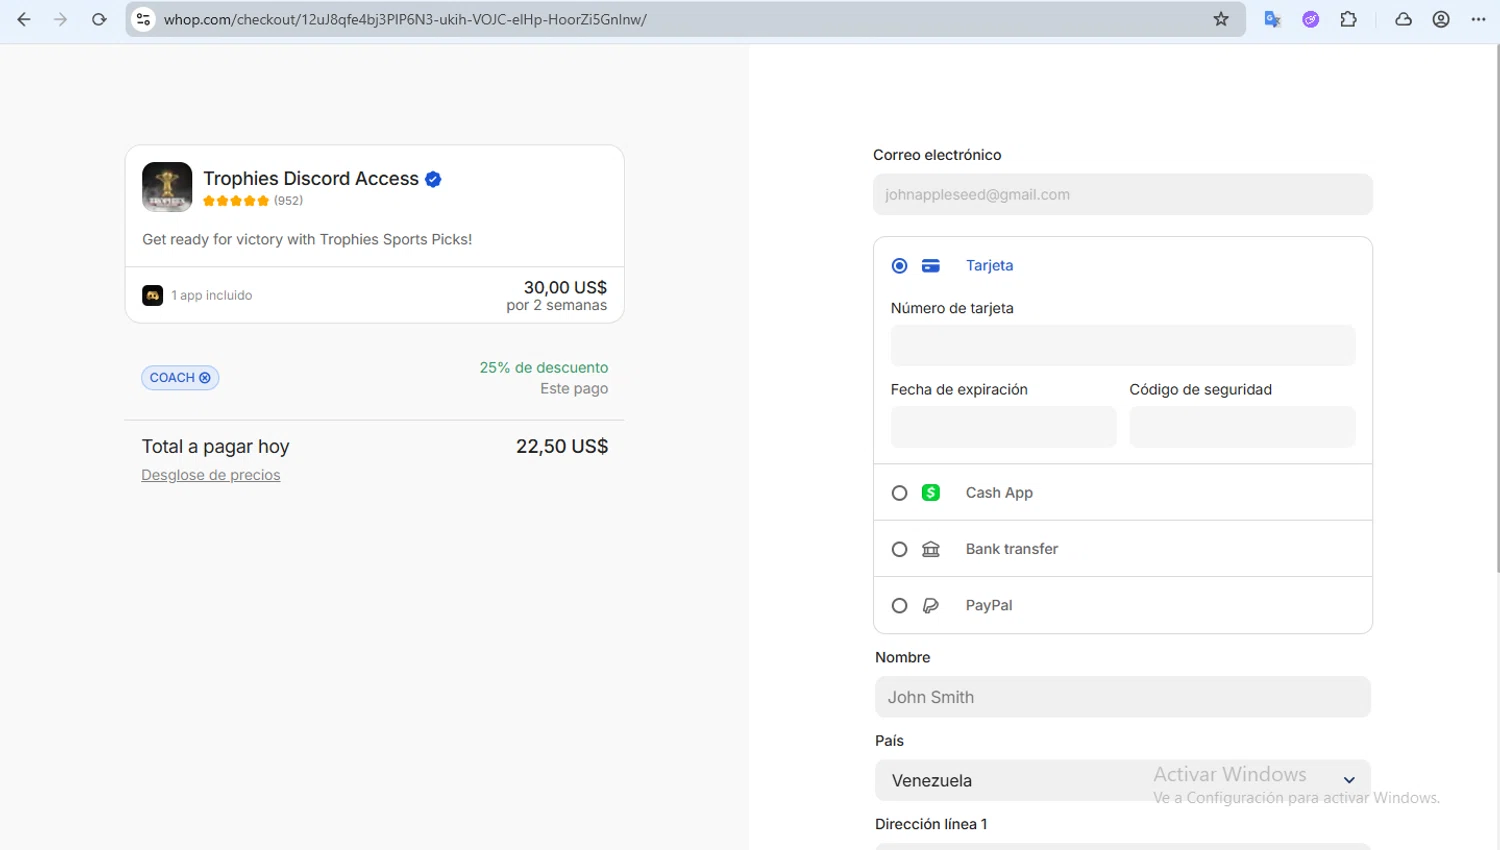Click the '25% de descuento' text
The image size is (1500, 850).
click(544, 368)
